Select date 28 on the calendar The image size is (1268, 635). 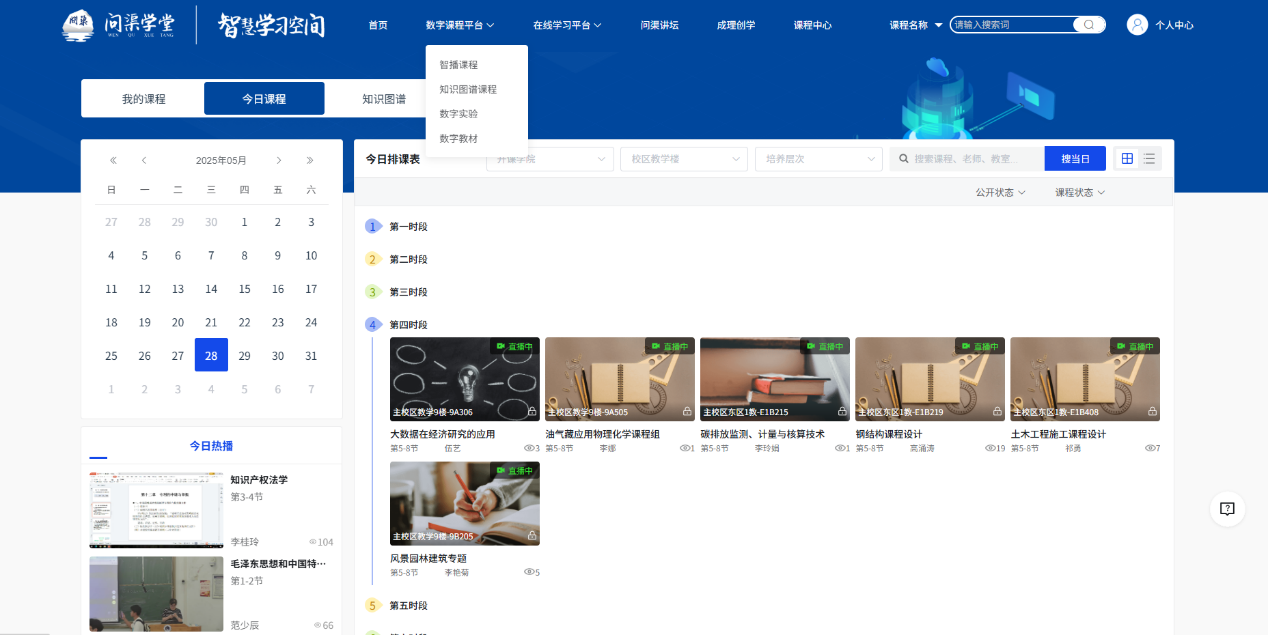coord(211,355)
